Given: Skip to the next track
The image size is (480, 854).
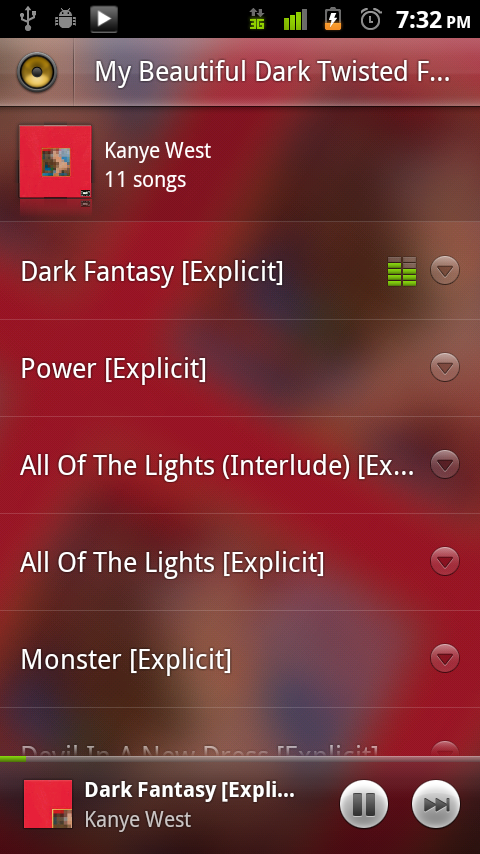Looking at the screenshot, I should [x=436, y=804].
